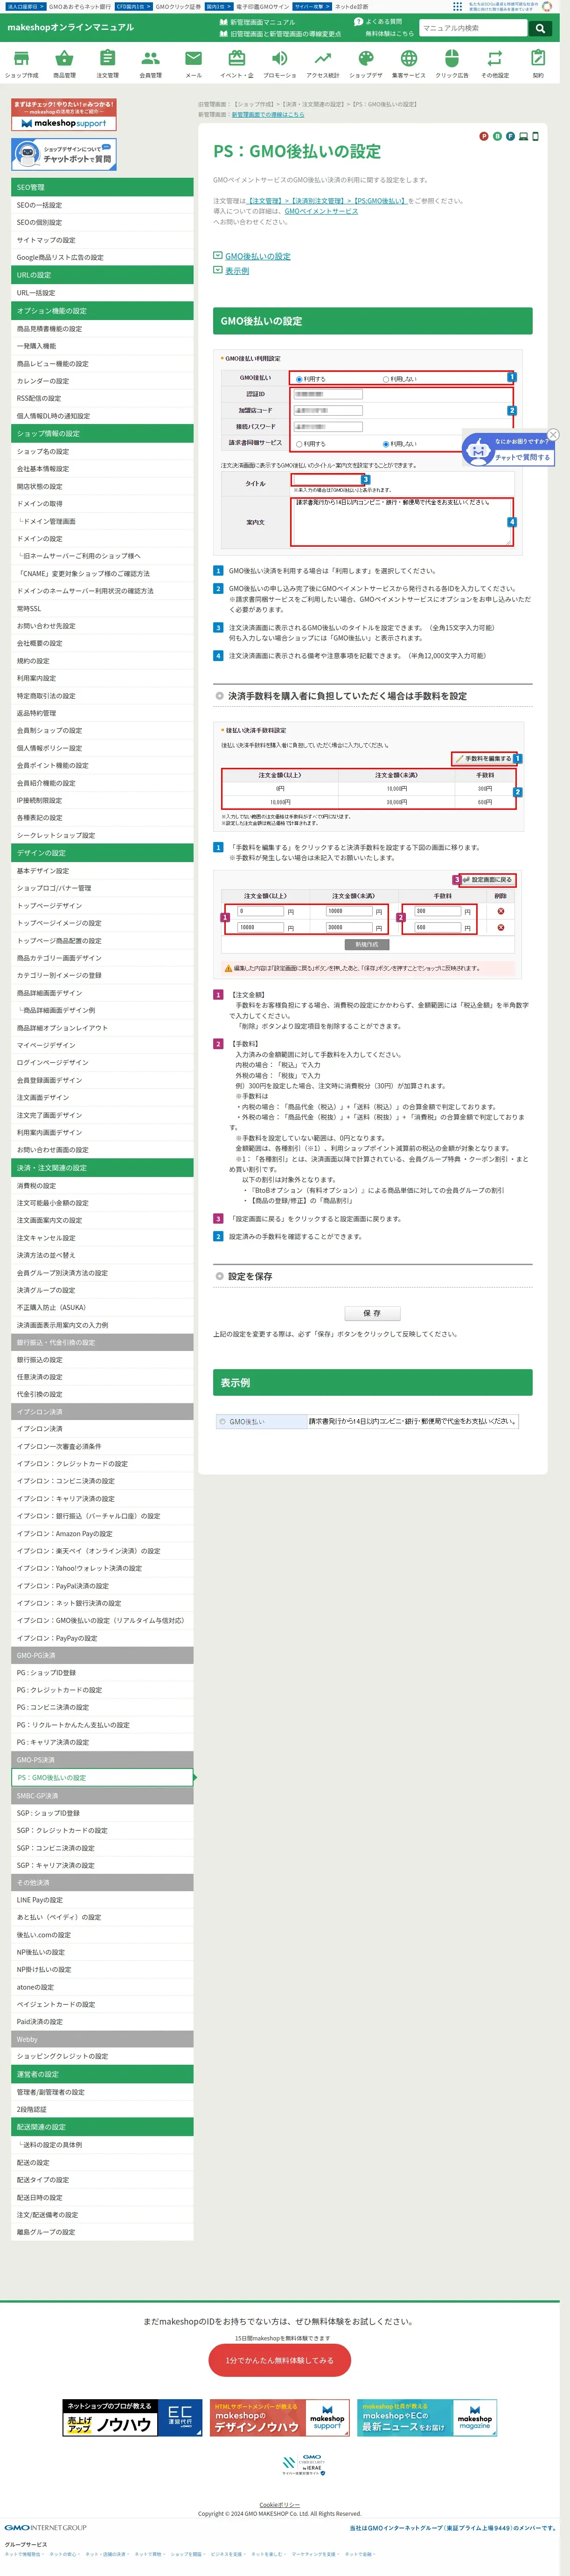Viewport: 570px width, 2576px height.
Task: Click inside the マニュアル内検索 search field
Action: 473,28
